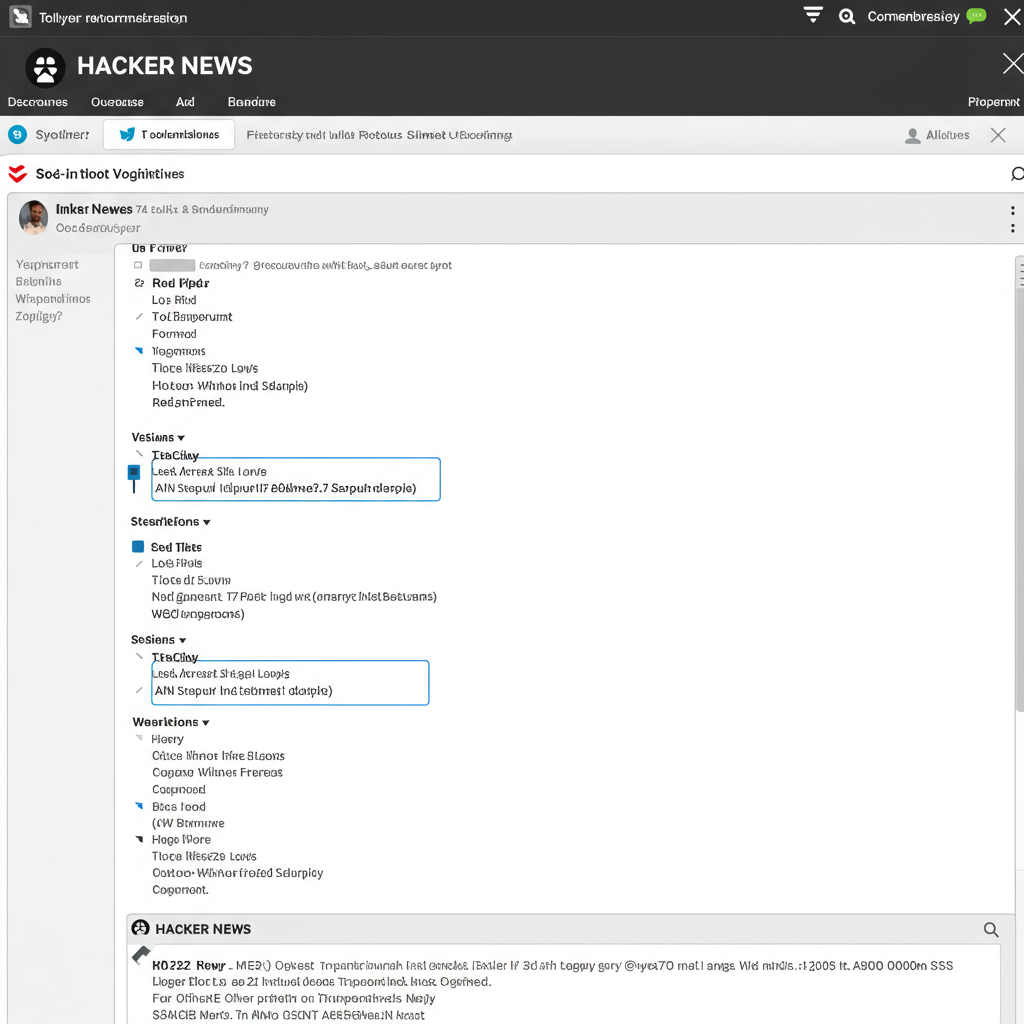Image resolution: width=1024 pixels, height=1024 pixels.
Task: Click the red chevron icon beside Soe-in tloot
Action: coord(18,174)
